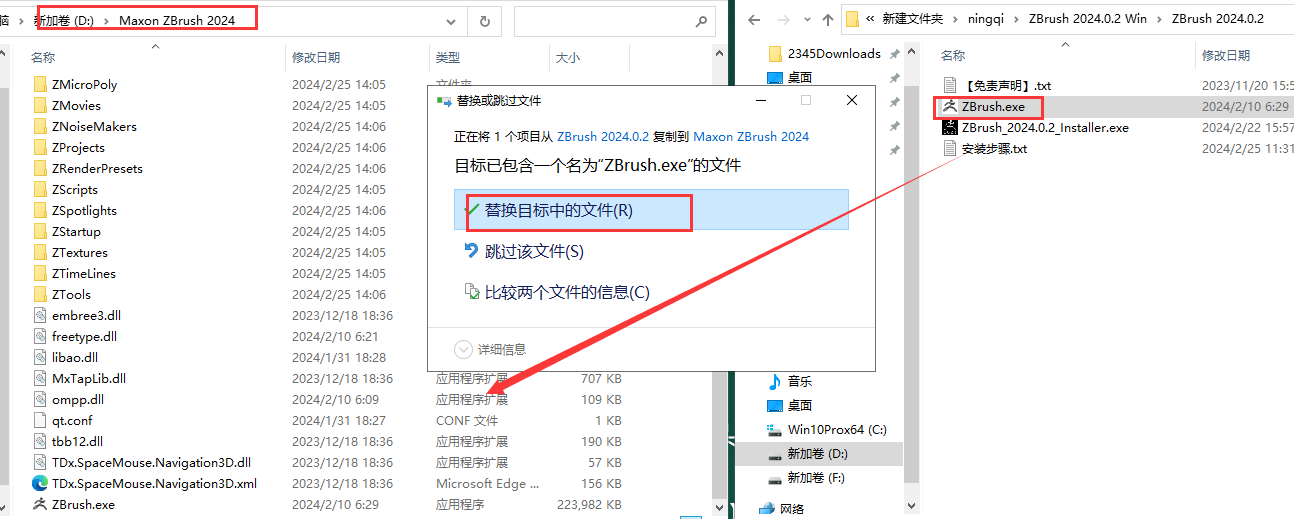Open 2345Downloads in the navigation pane

(x=834, y=53)
